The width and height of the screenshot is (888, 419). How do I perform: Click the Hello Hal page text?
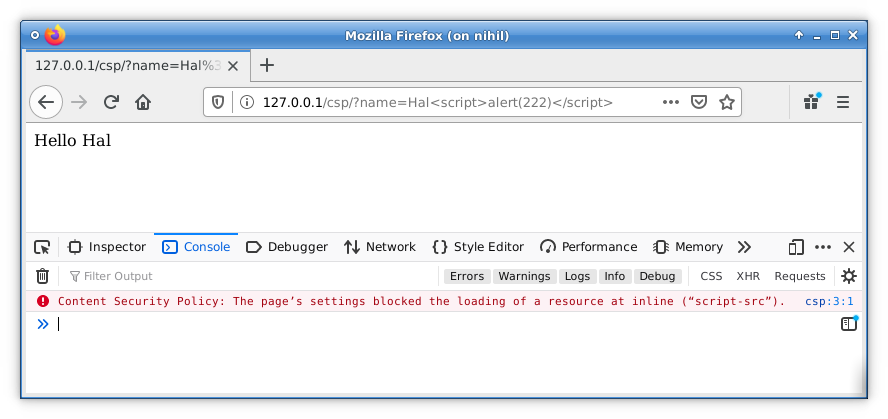(x=72, y=141)
